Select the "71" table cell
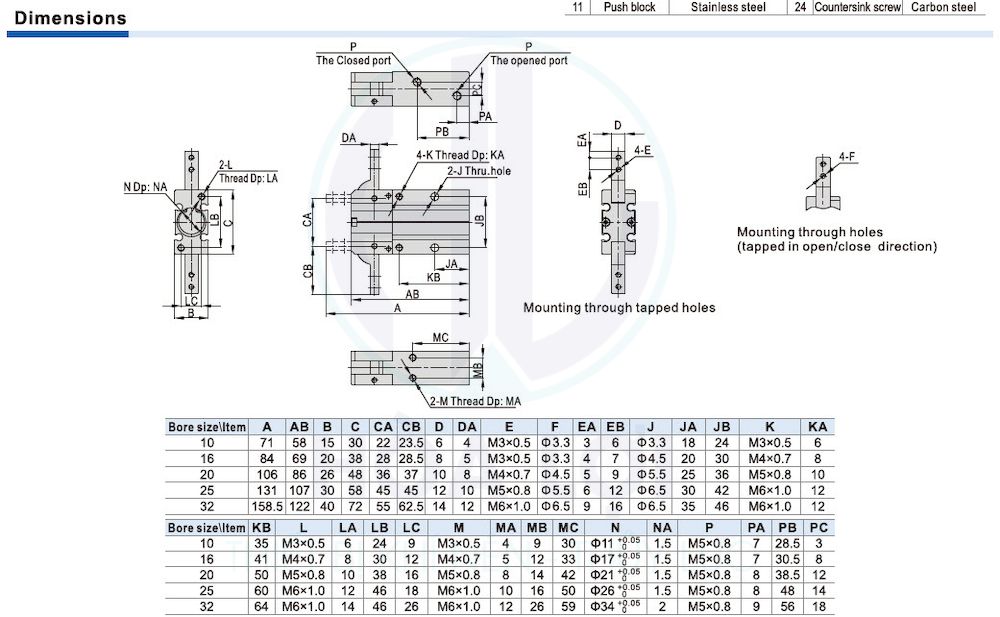 [267, 443]
